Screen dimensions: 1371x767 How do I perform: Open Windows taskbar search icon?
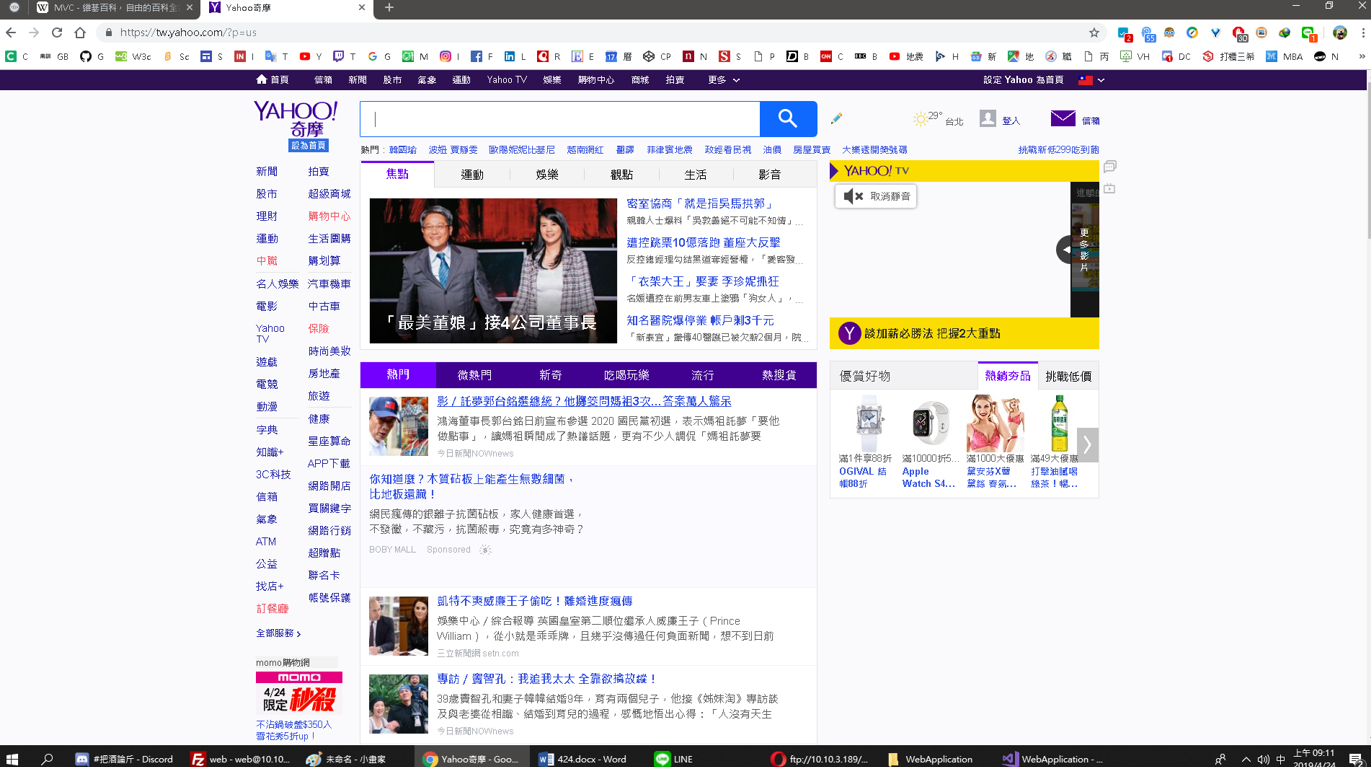click(x=47, y=759)
